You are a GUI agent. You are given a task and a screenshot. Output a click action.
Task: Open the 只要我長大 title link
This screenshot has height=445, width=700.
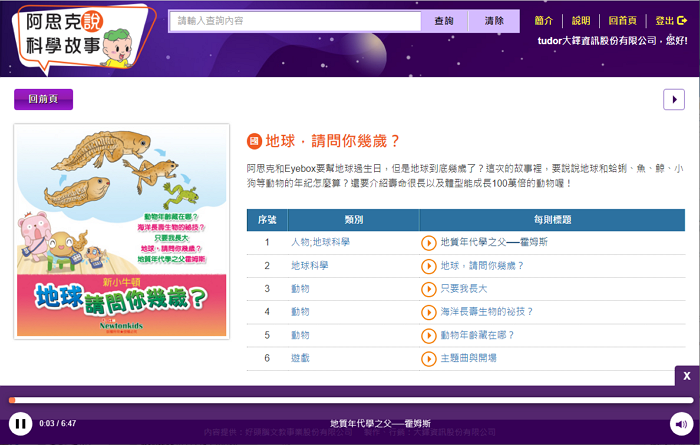pos(464,289)
